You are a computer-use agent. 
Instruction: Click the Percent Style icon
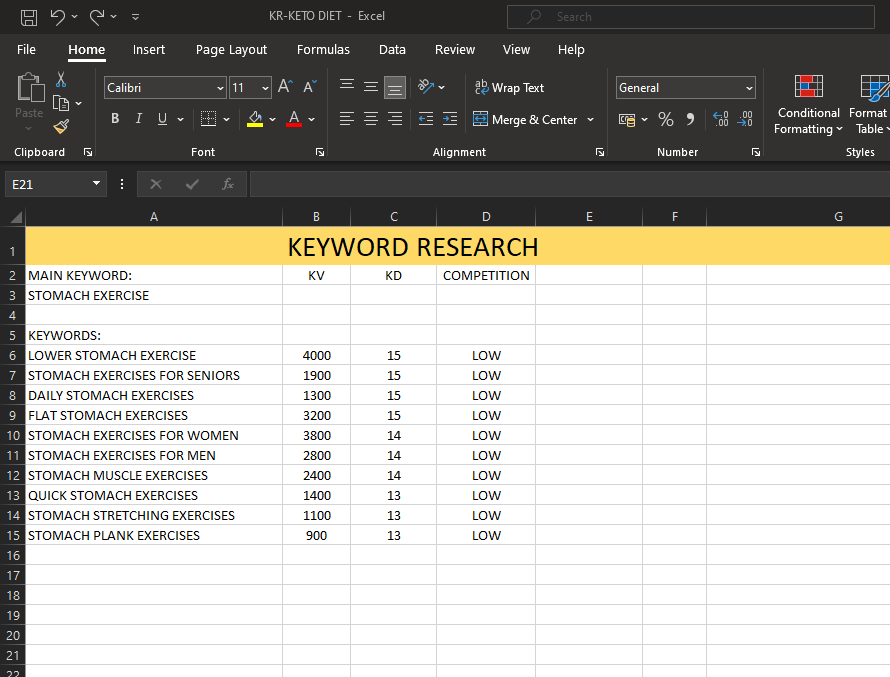pyautogui.click(x=665, y=120)
